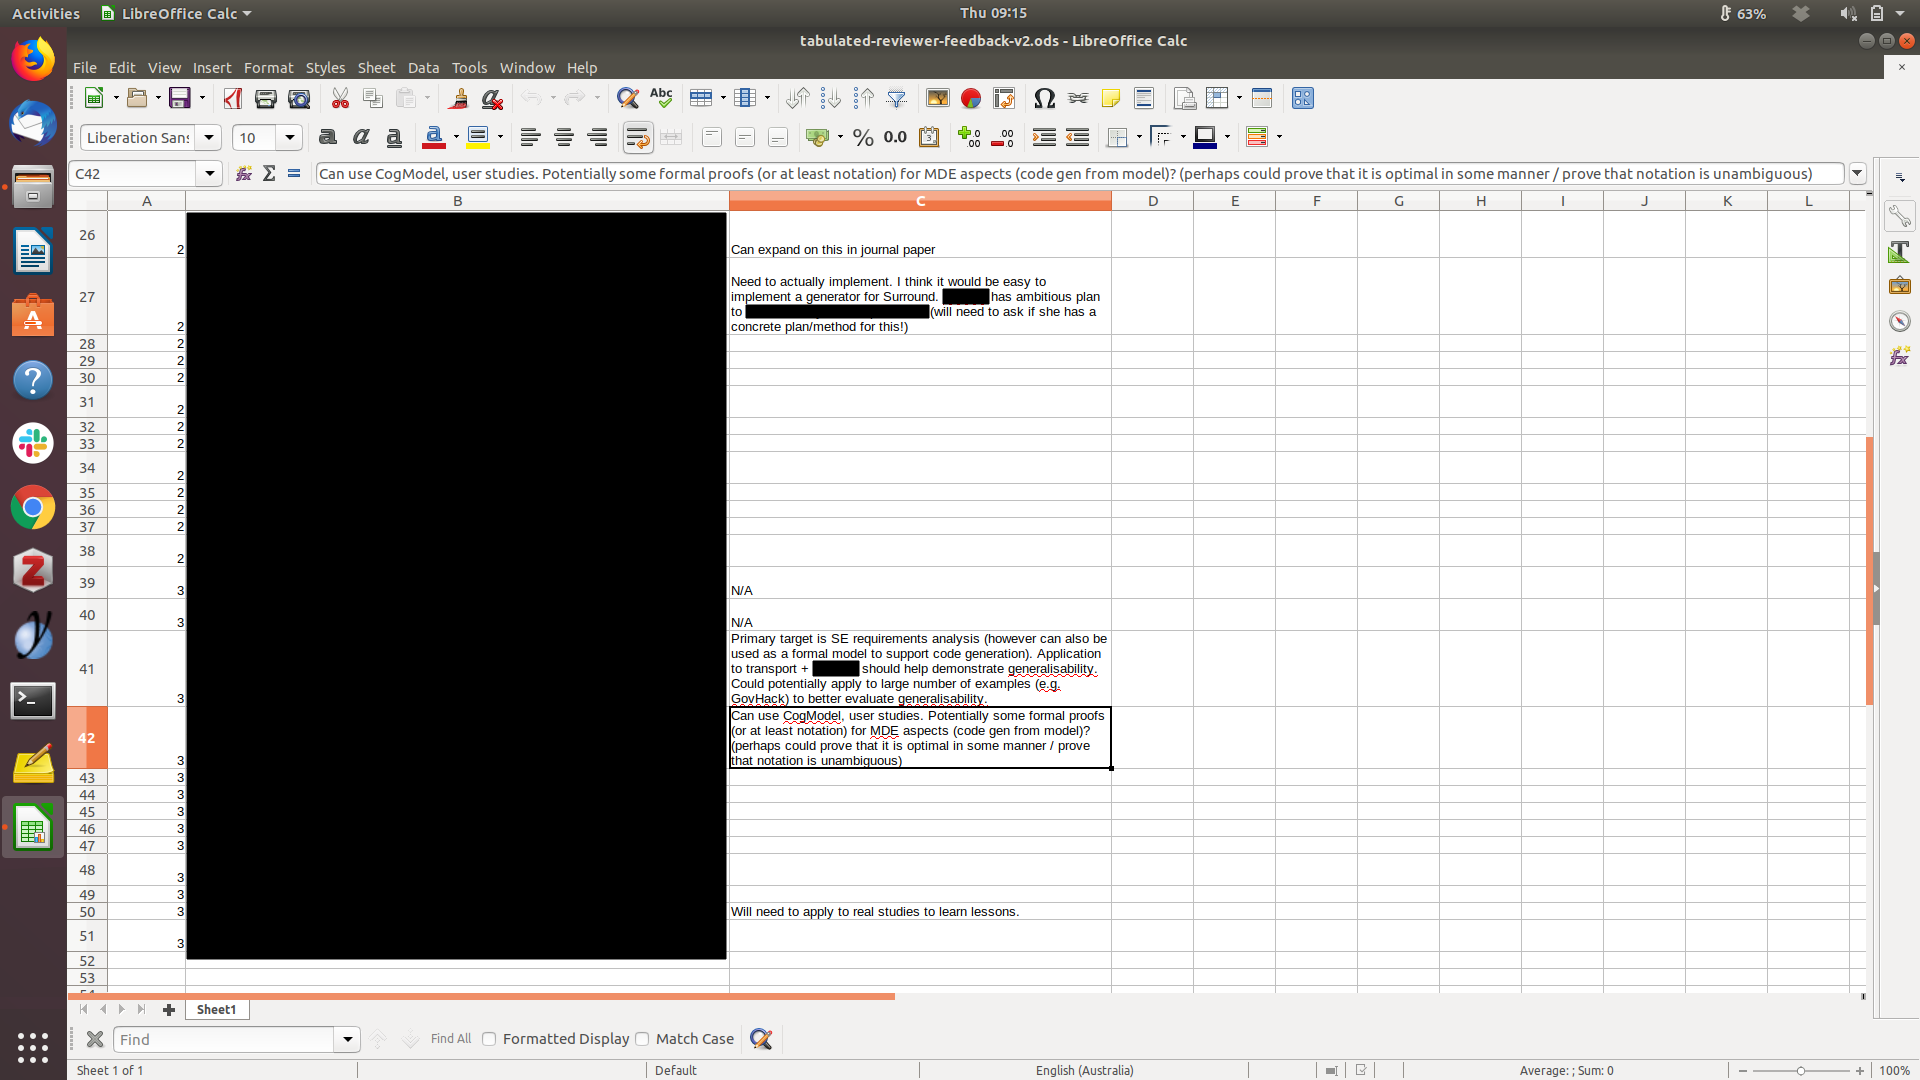Click the AutoFilter funnel icon
Image resolution: width=1920 pixels, height=1080 pixels.
tap(897, 98)
